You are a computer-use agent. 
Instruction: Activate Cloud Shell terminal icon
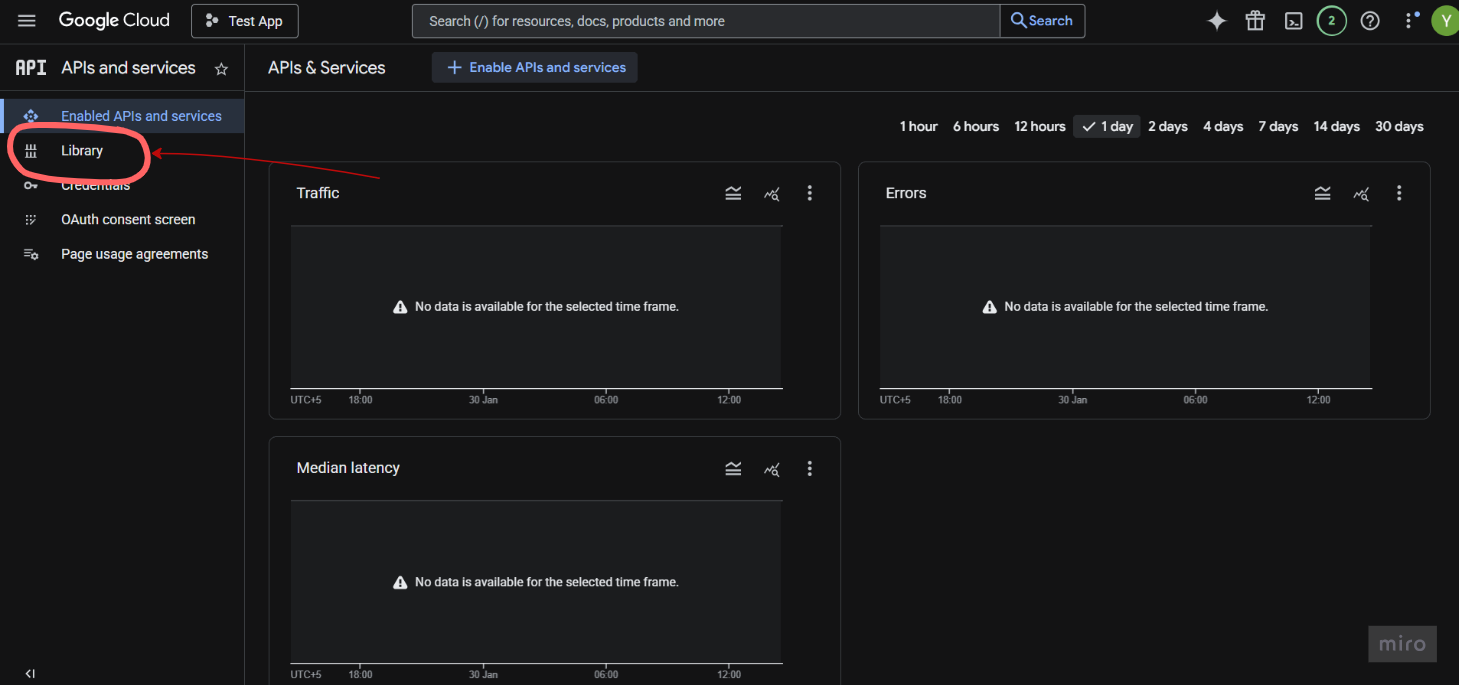1293,21
